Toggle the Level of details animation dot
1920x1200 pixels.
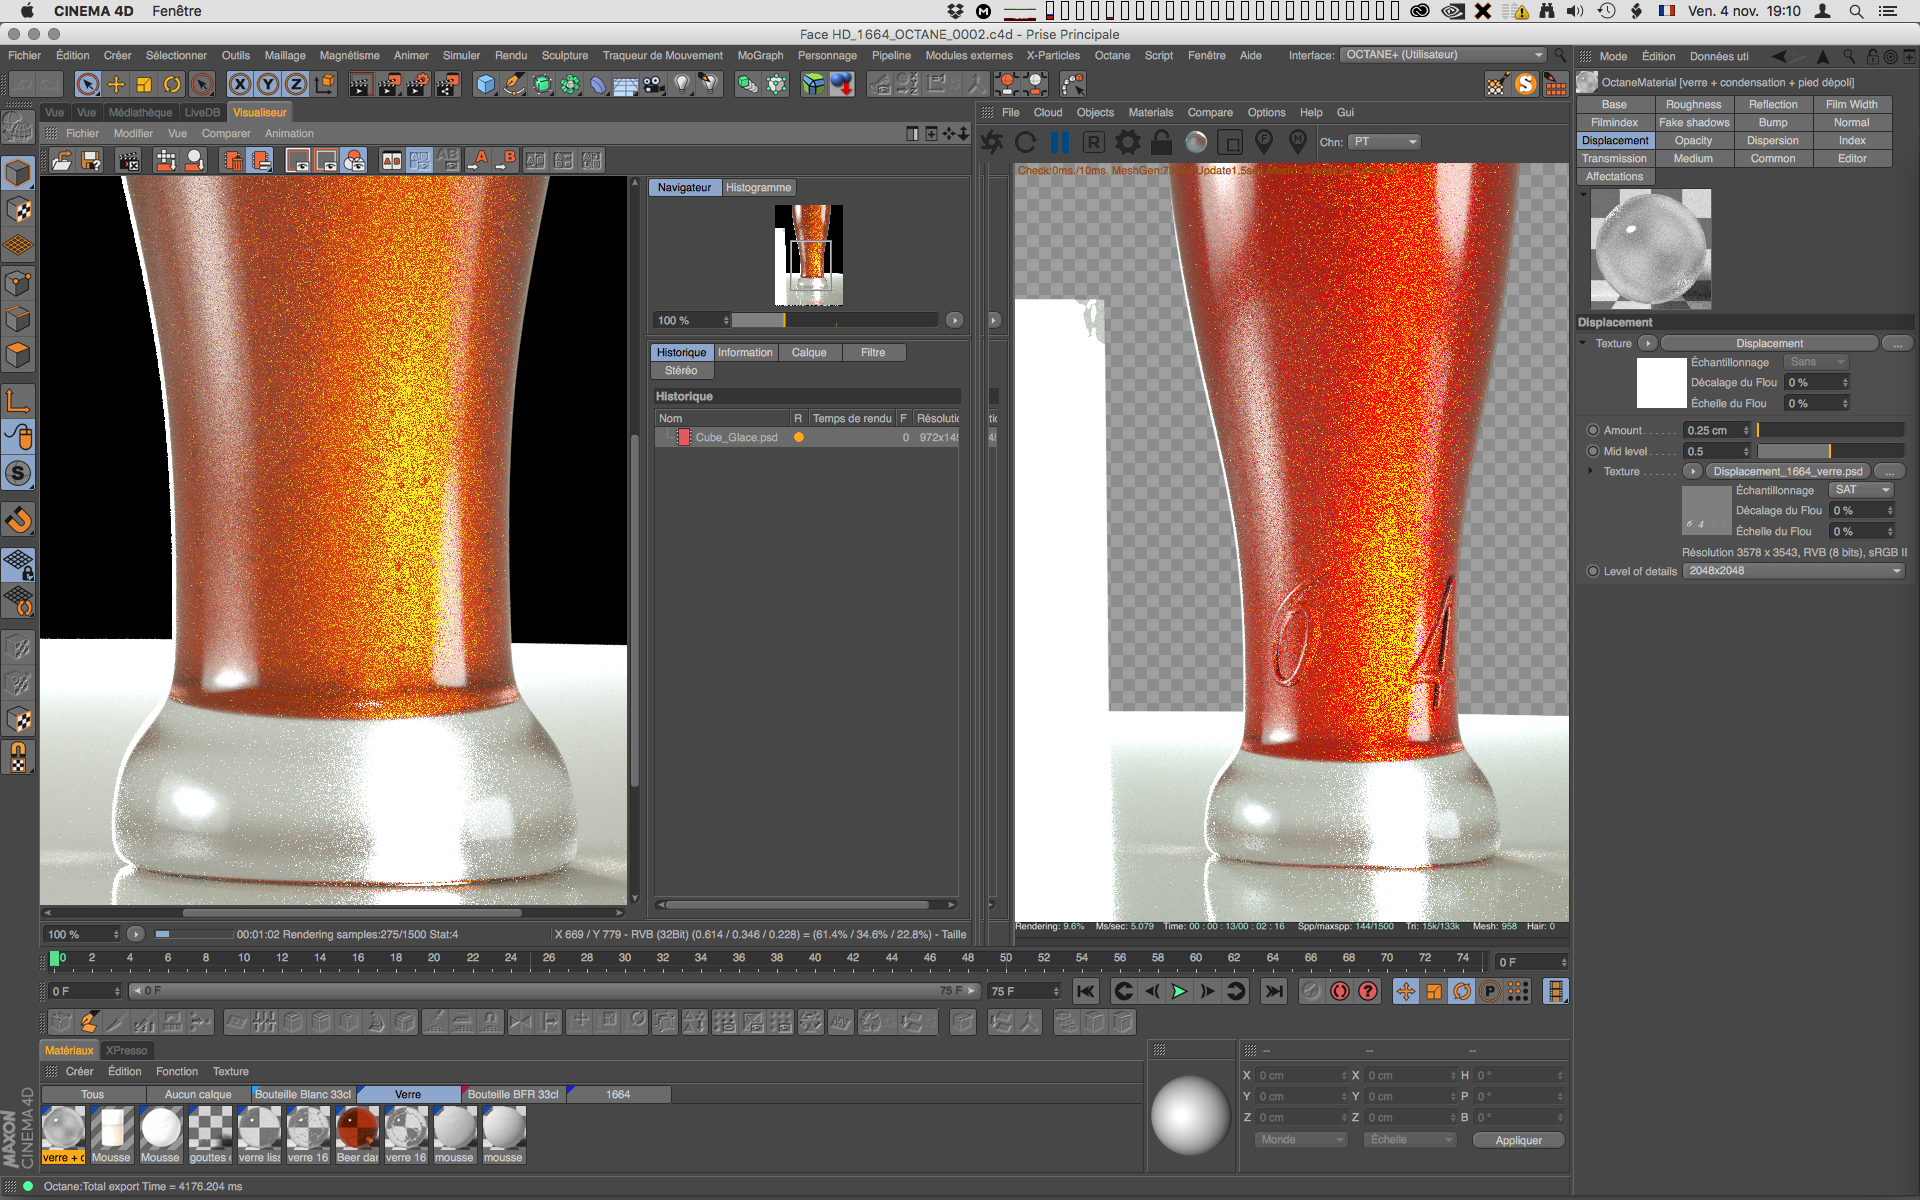(1593, 571)
